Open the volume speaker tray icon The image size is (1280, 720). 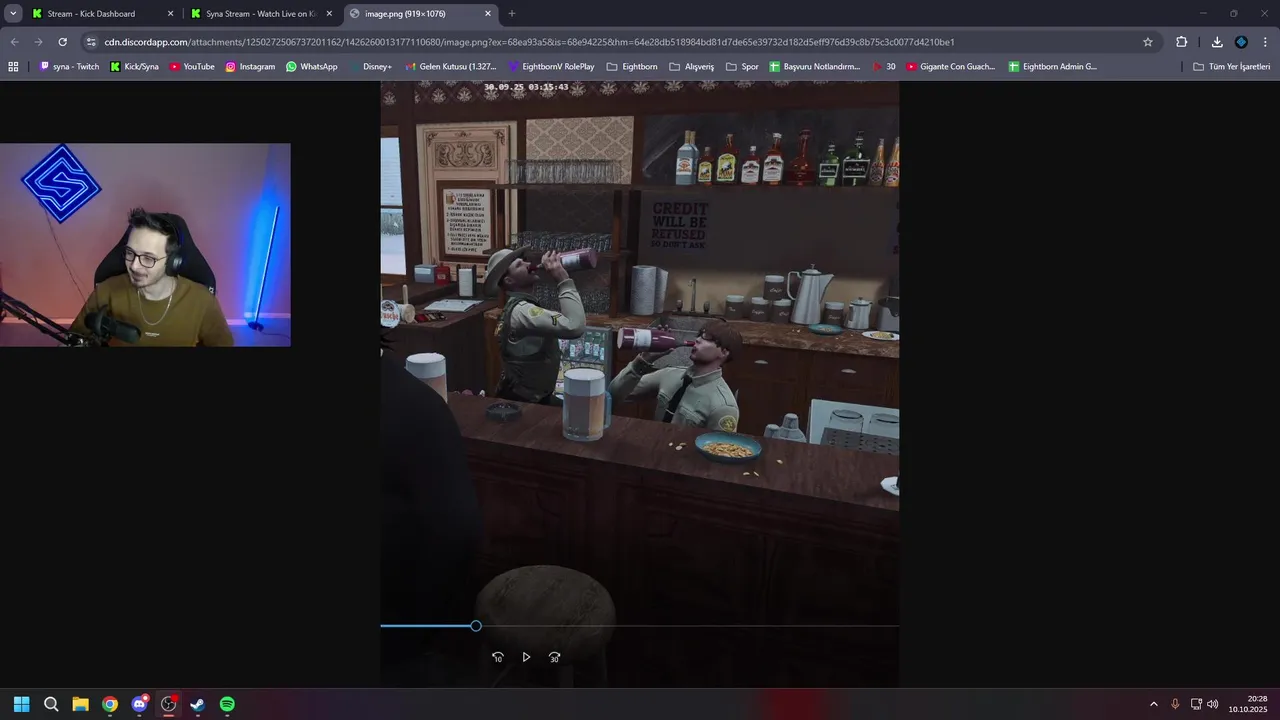1213,704
